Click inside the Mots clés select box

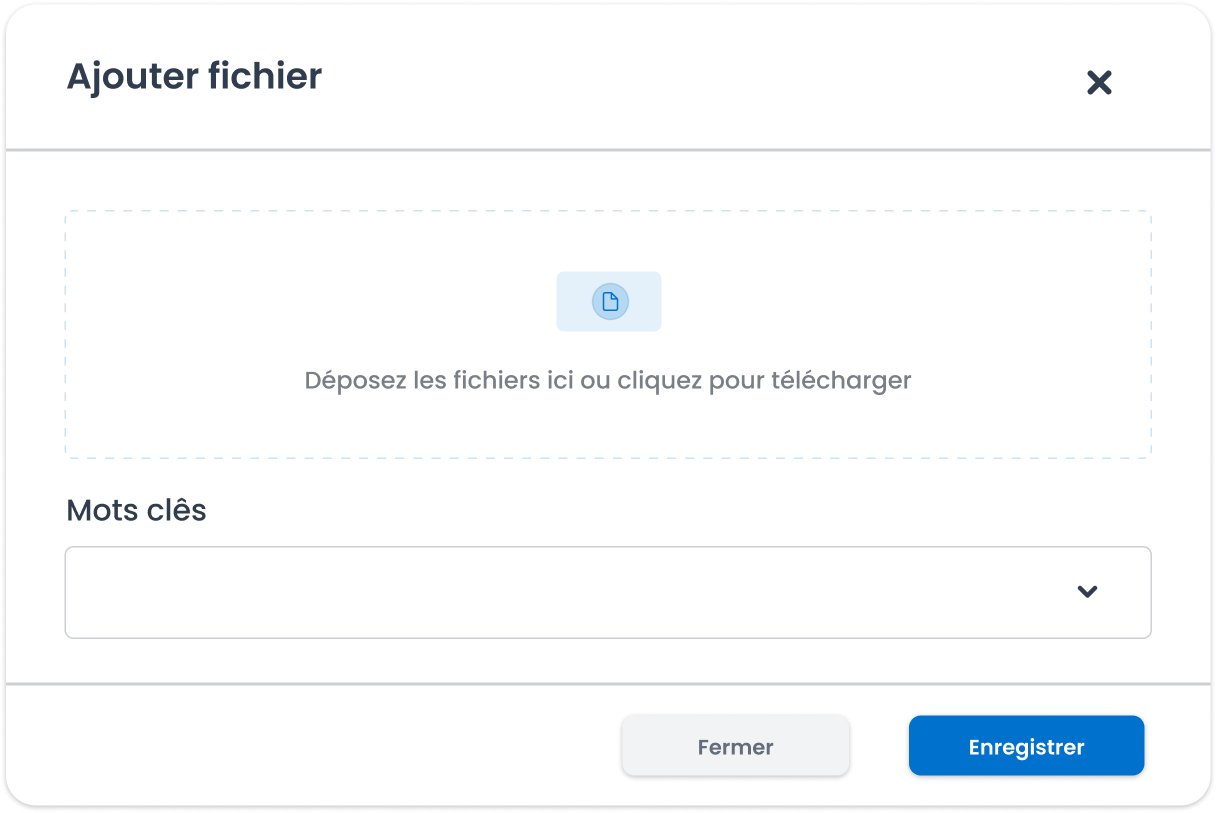point(608,592)
